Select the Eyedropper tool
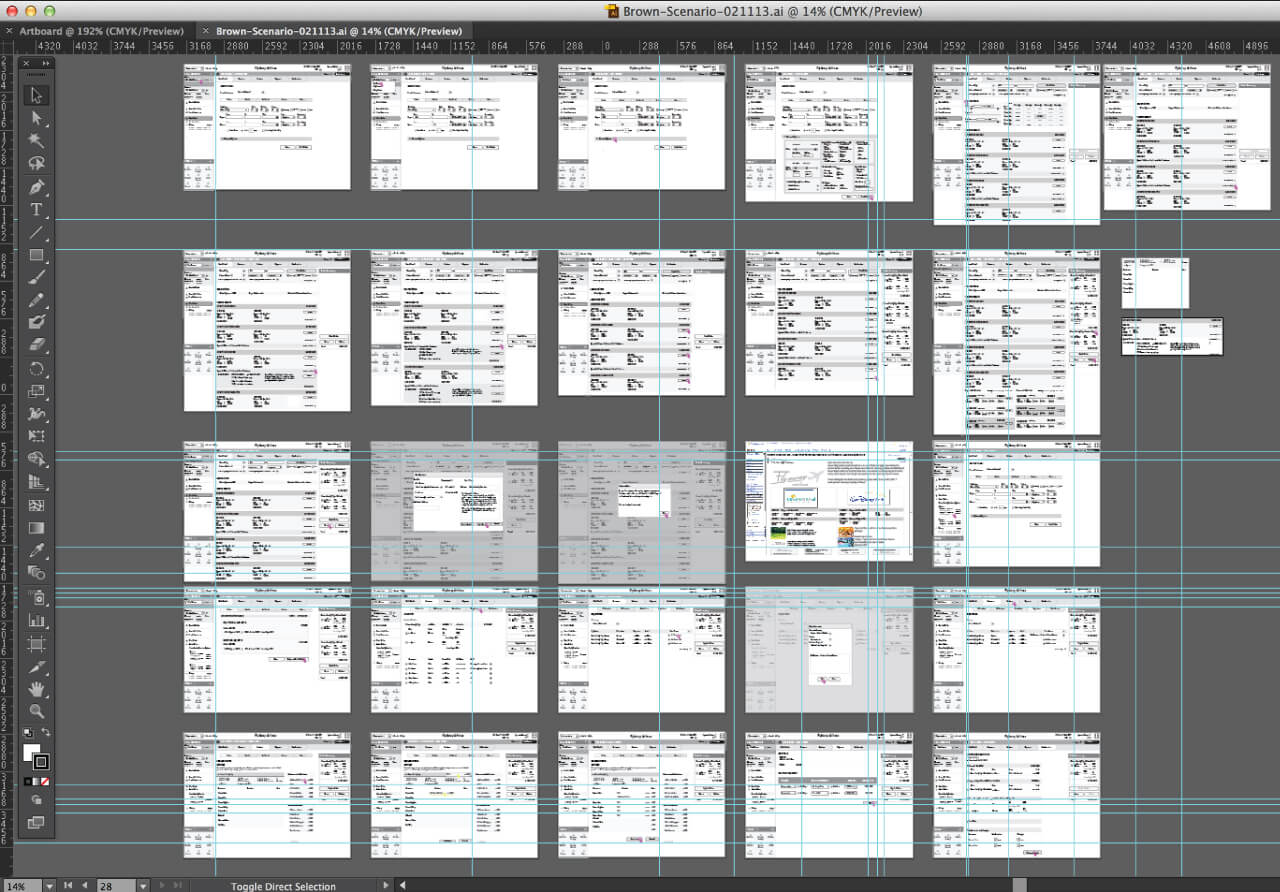The width and height of the screenshot is (1280, 892). point(37,550)
